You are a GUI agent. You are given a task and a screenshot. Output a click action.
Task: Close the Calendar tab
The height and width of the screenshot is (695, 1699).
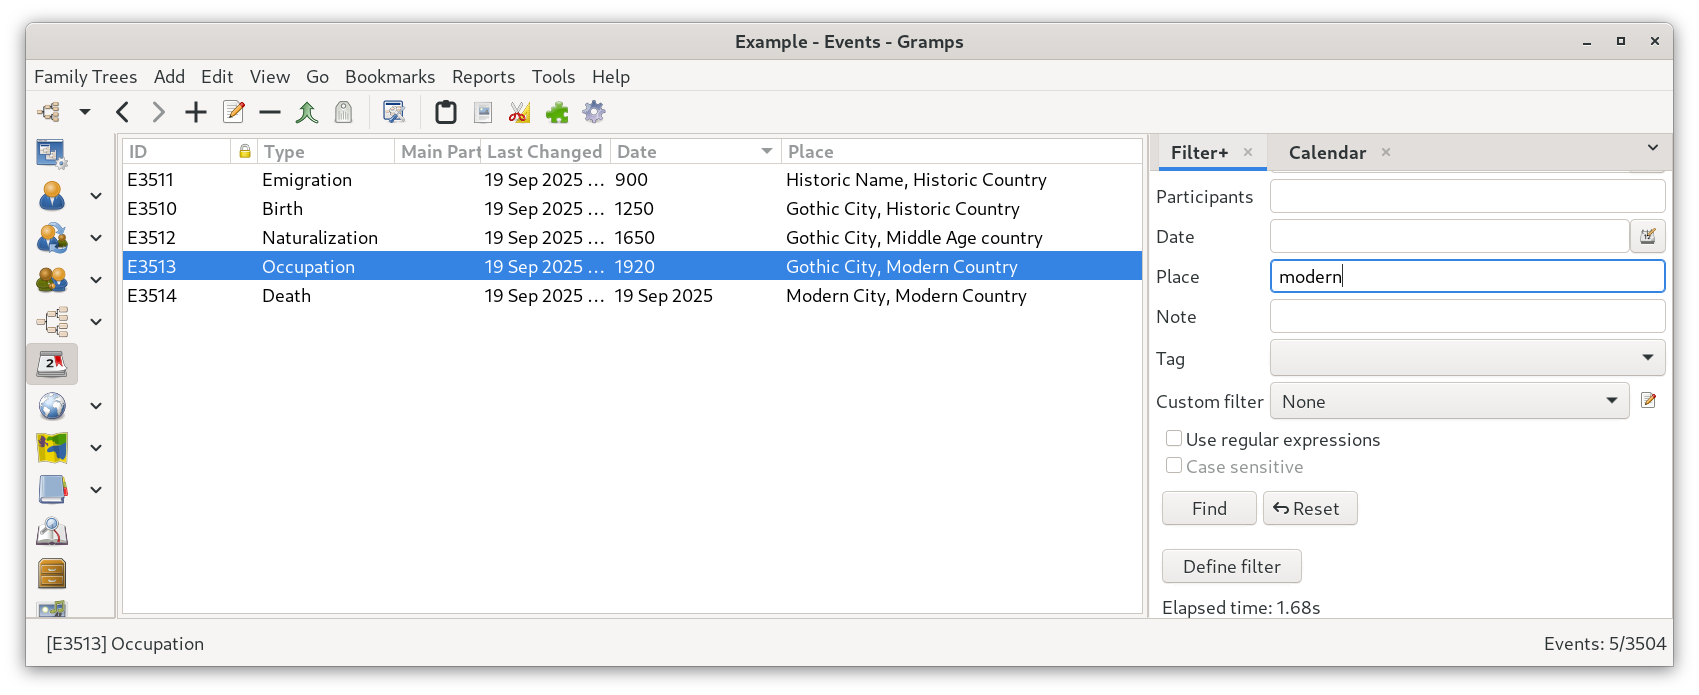point(1386,152)
